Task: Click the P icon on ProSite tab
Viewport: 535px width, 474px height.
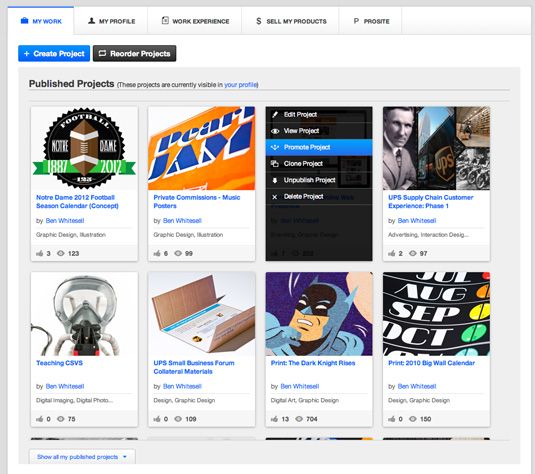Action: [x=356, y=21]
